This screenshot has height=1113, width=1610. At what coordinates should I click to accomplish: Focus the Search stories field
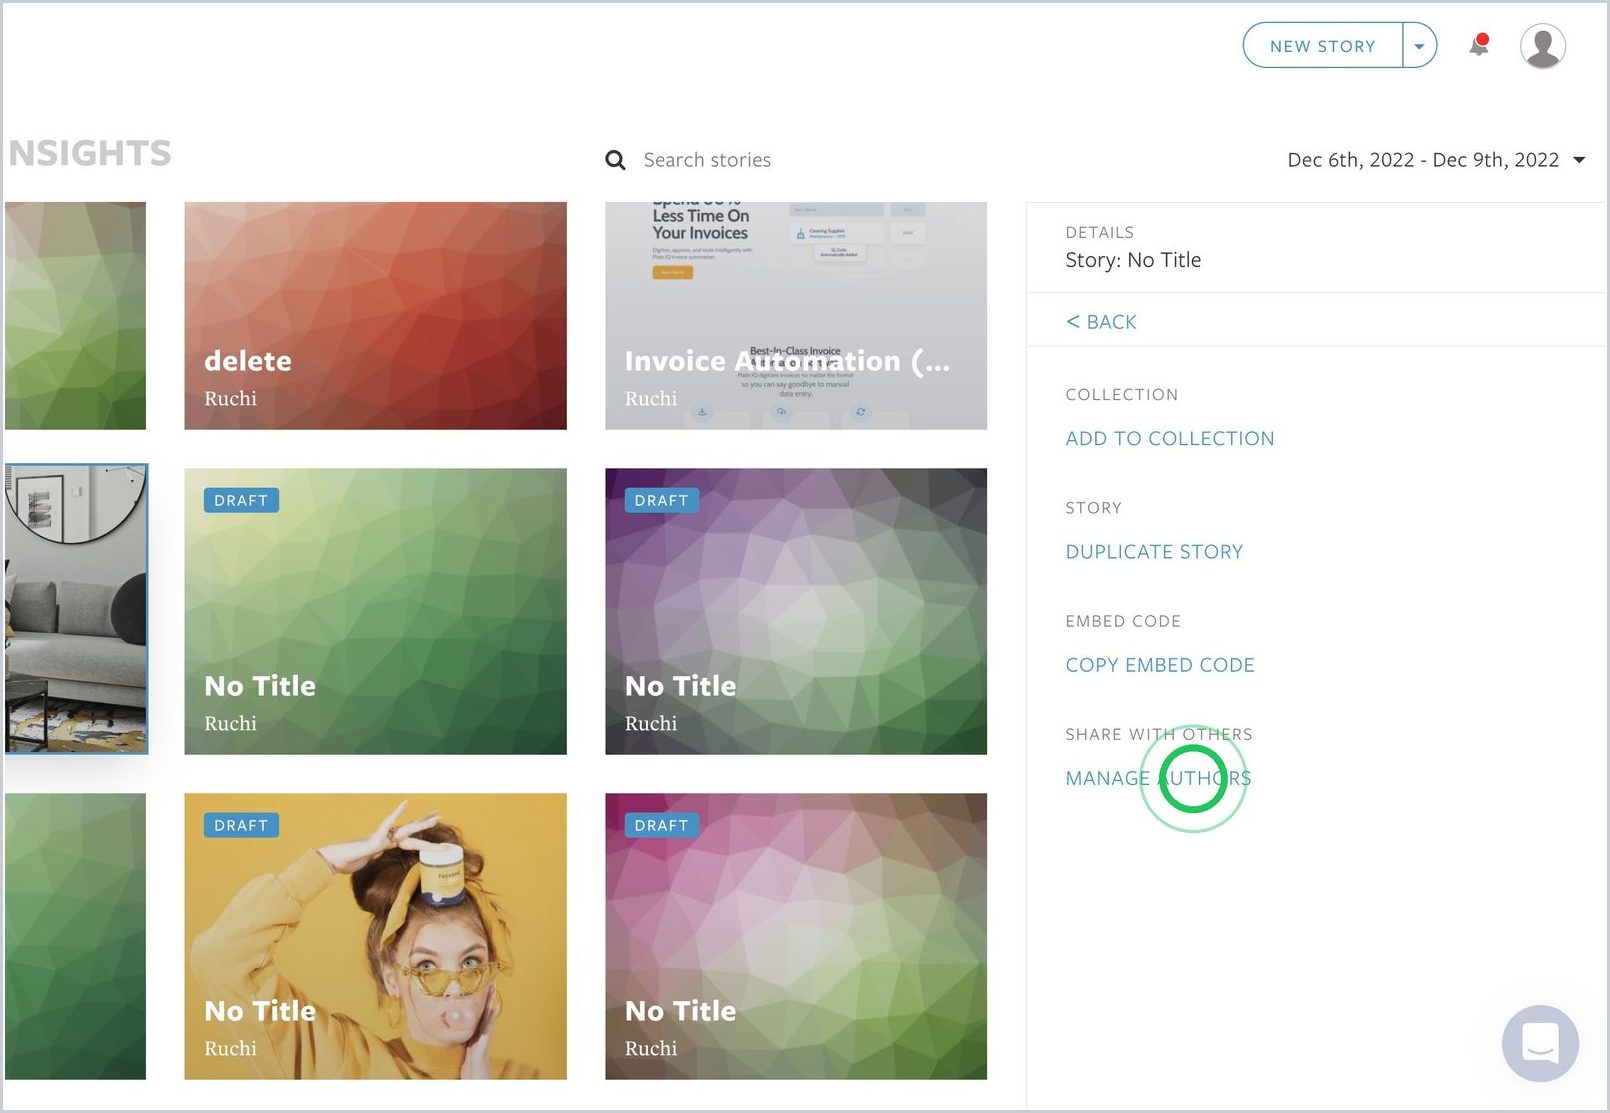click(707, 160)
